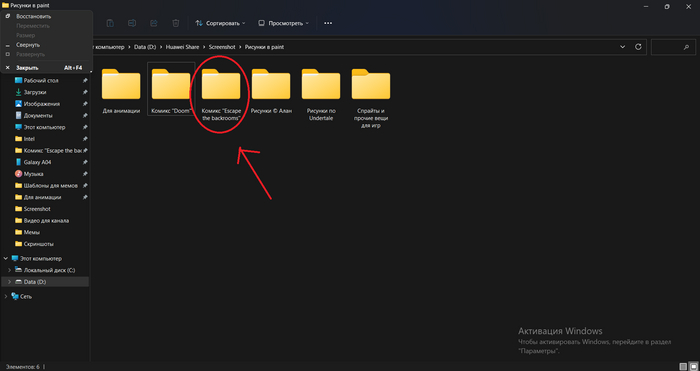Unpin Рабочий стол using its pin icon
Image resolution: width=700 pixels, height=371 pixels.
click(x=85, y=80)
